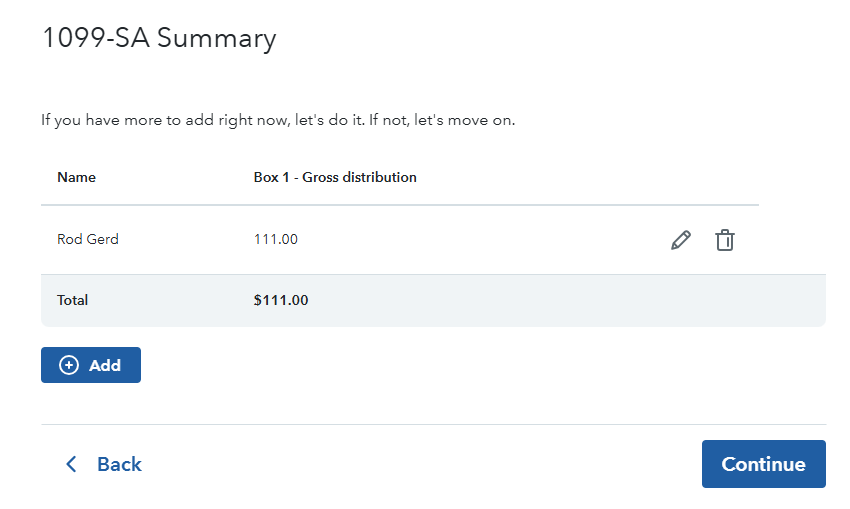Viewport: 850px width, 509px height.
Task: Click the left chevron next to Back
Action: click(71, 464)
